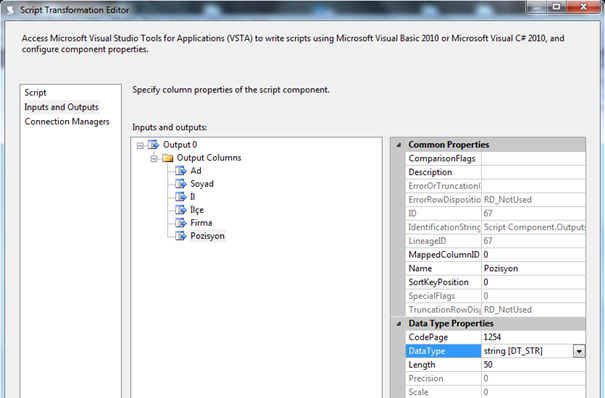Viewport: 605px width, 398px height.
Task: Select the İlçe output column
Action: click(197, 210)
